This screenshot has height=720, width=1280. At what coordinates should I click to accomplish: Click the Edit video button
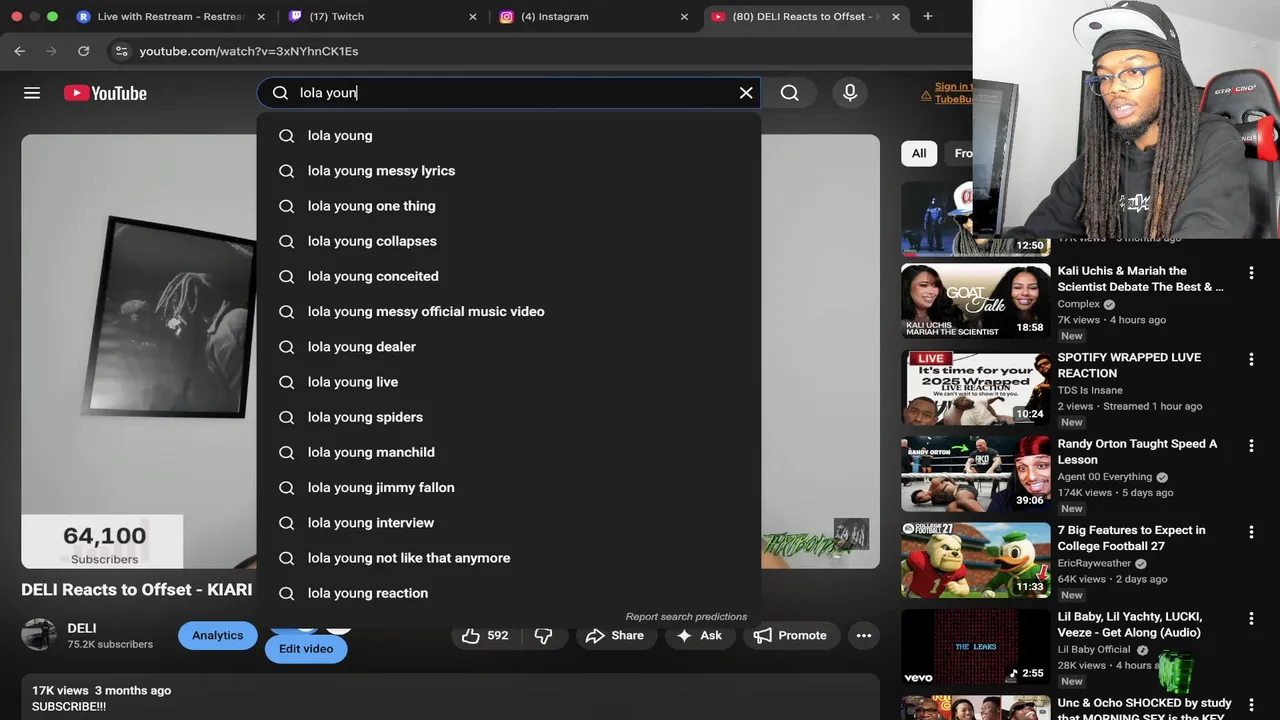306,648
